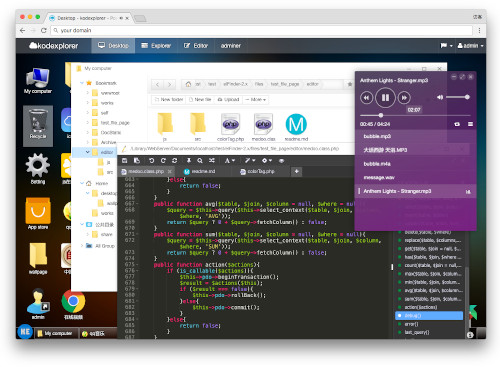Open the admin user dropdown menu

click(470, 46)
